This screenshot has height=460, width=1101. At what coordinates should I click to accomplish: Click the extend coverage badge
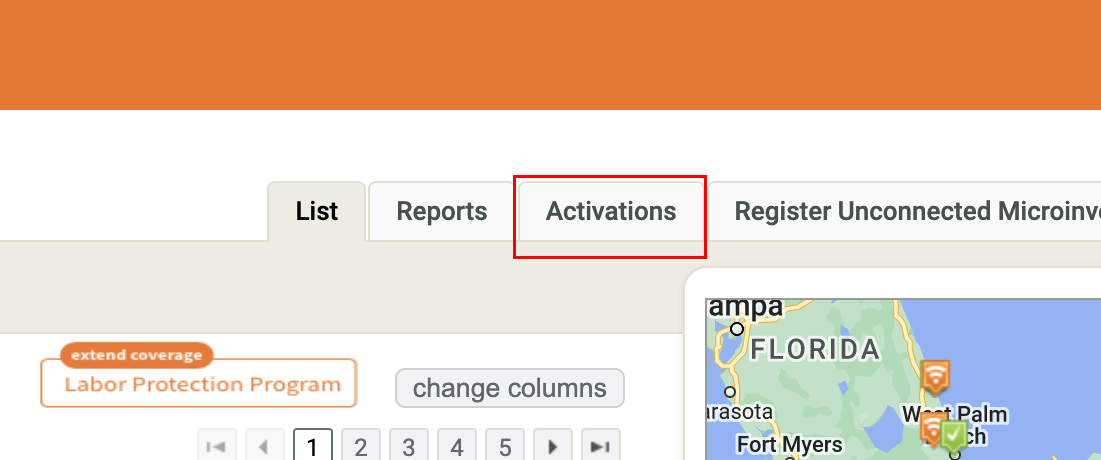137,355
